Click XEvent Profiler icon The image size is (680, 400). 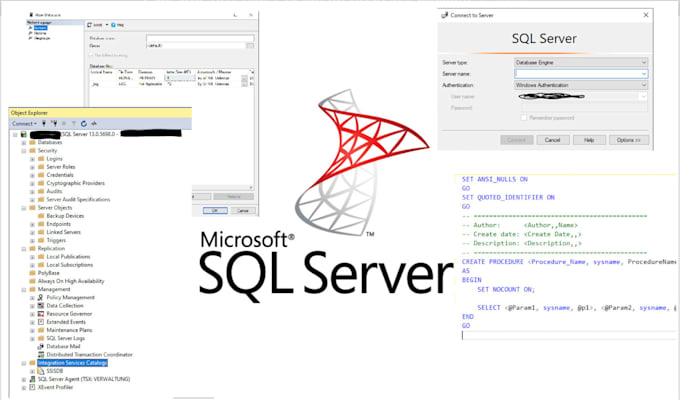32,387
